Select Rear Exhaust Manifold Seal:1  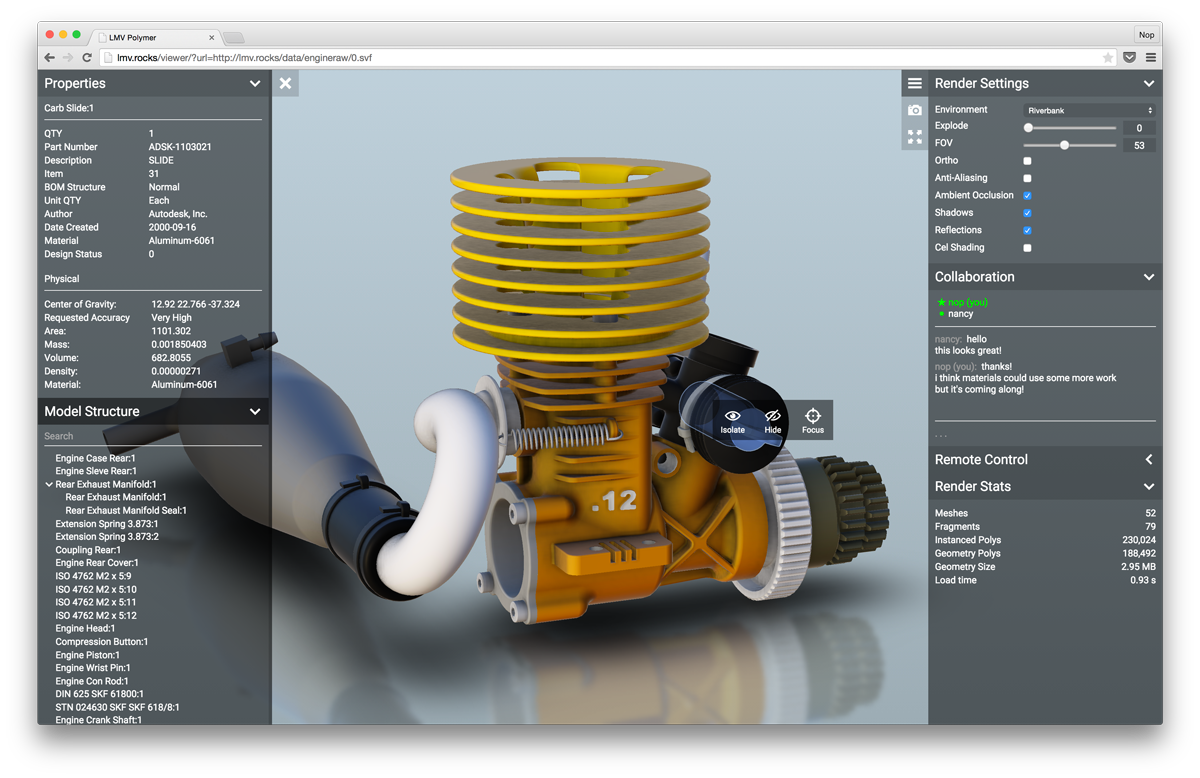point(126,510)
